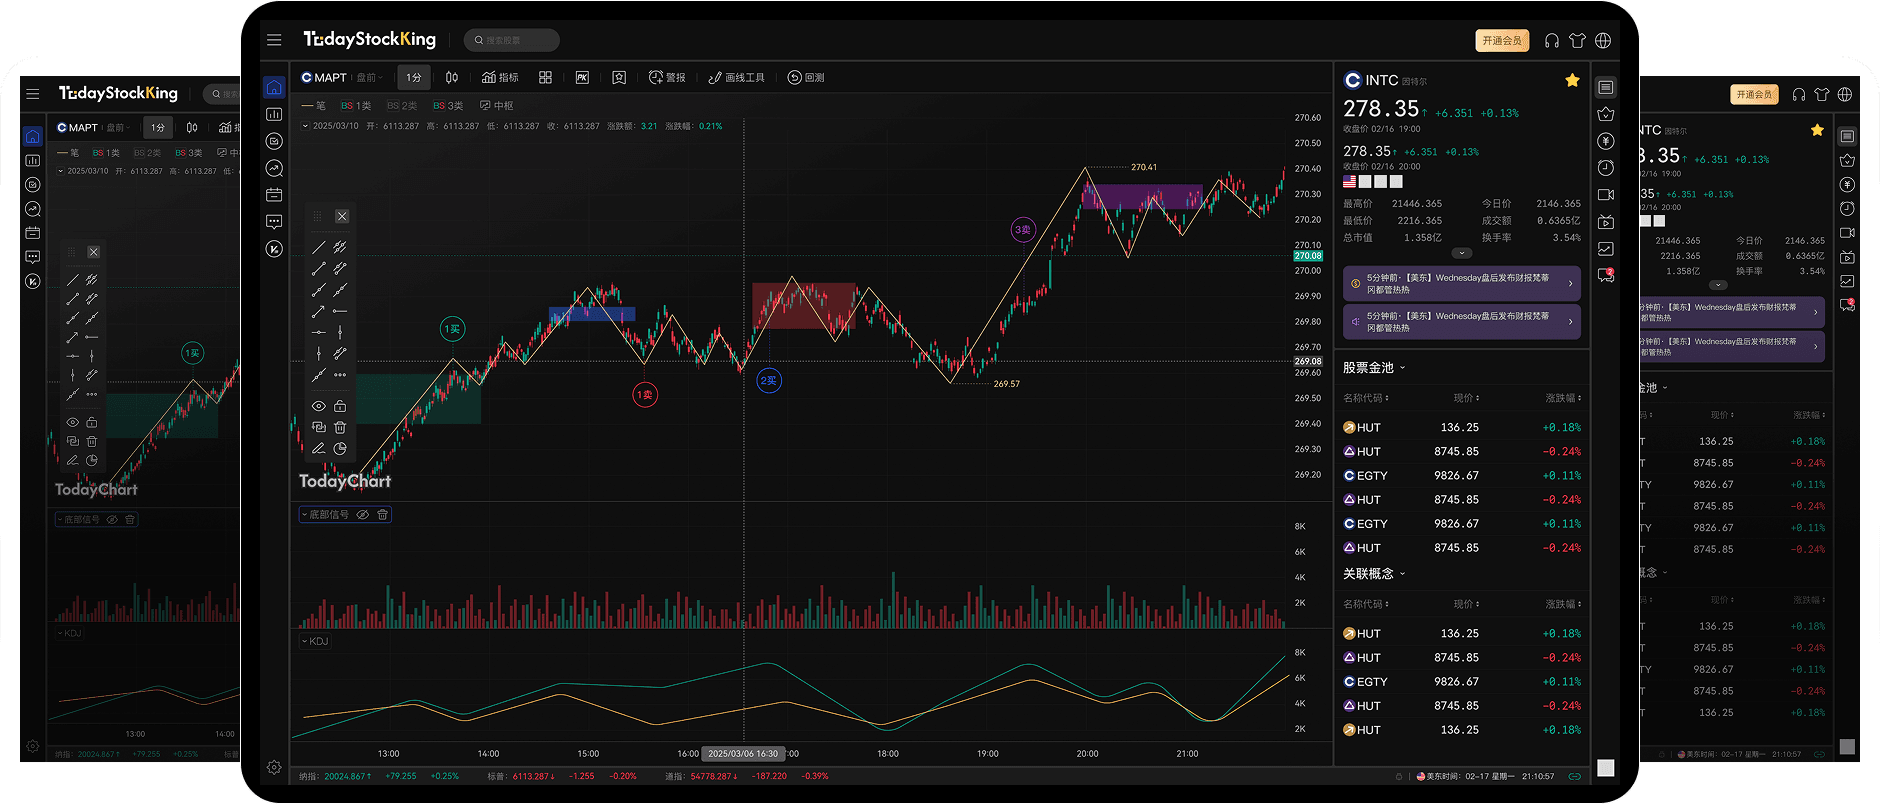
Task: Click the MAPT symbol in chart toolbar
Action: [x=324, y=77]
